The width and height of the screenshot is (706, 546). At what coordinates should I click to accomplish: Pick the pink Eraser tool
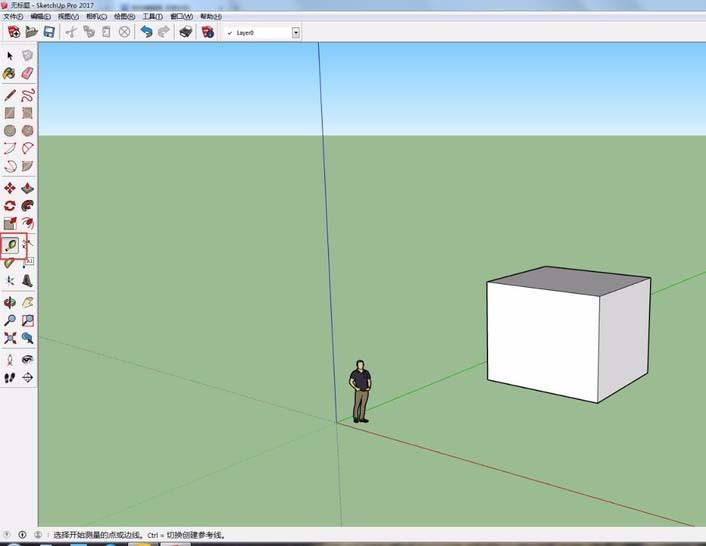coord(27,73)
